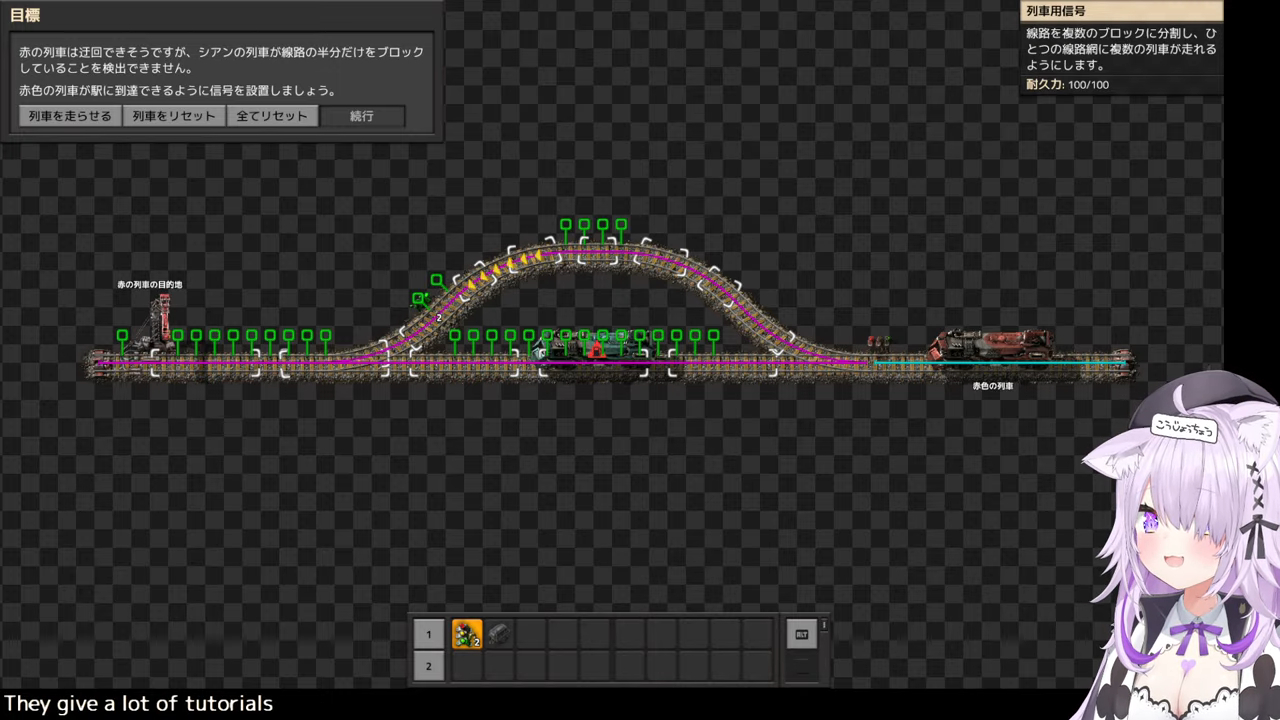The image size is (1280, 720).
Task: Click the last slot of hotbar row 1
Action: [758, 634]
